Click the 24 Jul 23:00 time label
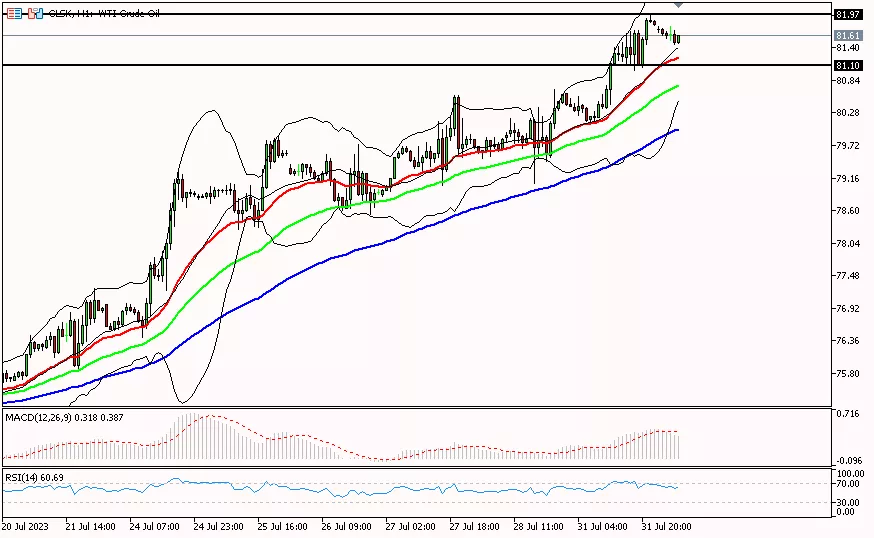 pos(218,527)
